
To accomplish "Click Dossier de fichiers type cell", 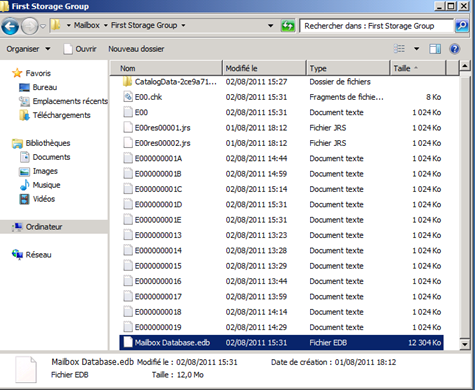I will pyautogui.click(x=340, y=82).
